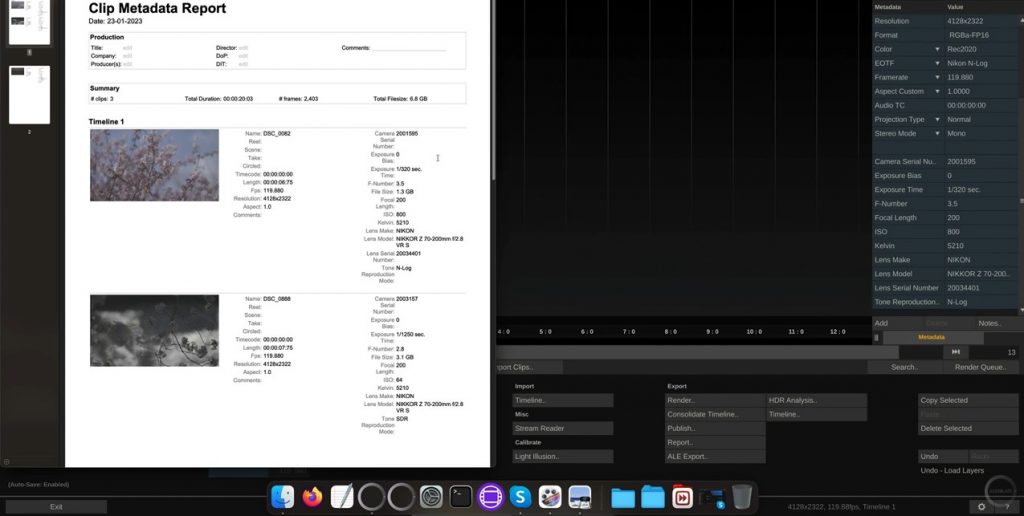Open the red fast-forward app in the dock
This screenshot has height=516, width=1024.
point(682,498)
